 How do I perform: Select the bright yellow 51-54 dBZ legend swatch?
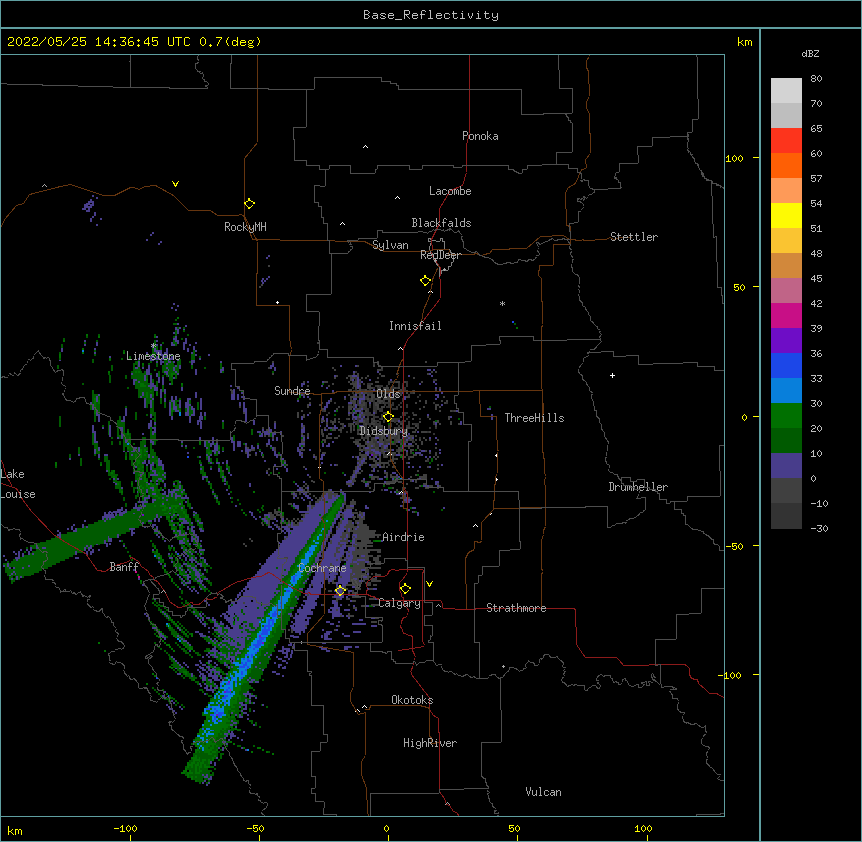[786, 215]
